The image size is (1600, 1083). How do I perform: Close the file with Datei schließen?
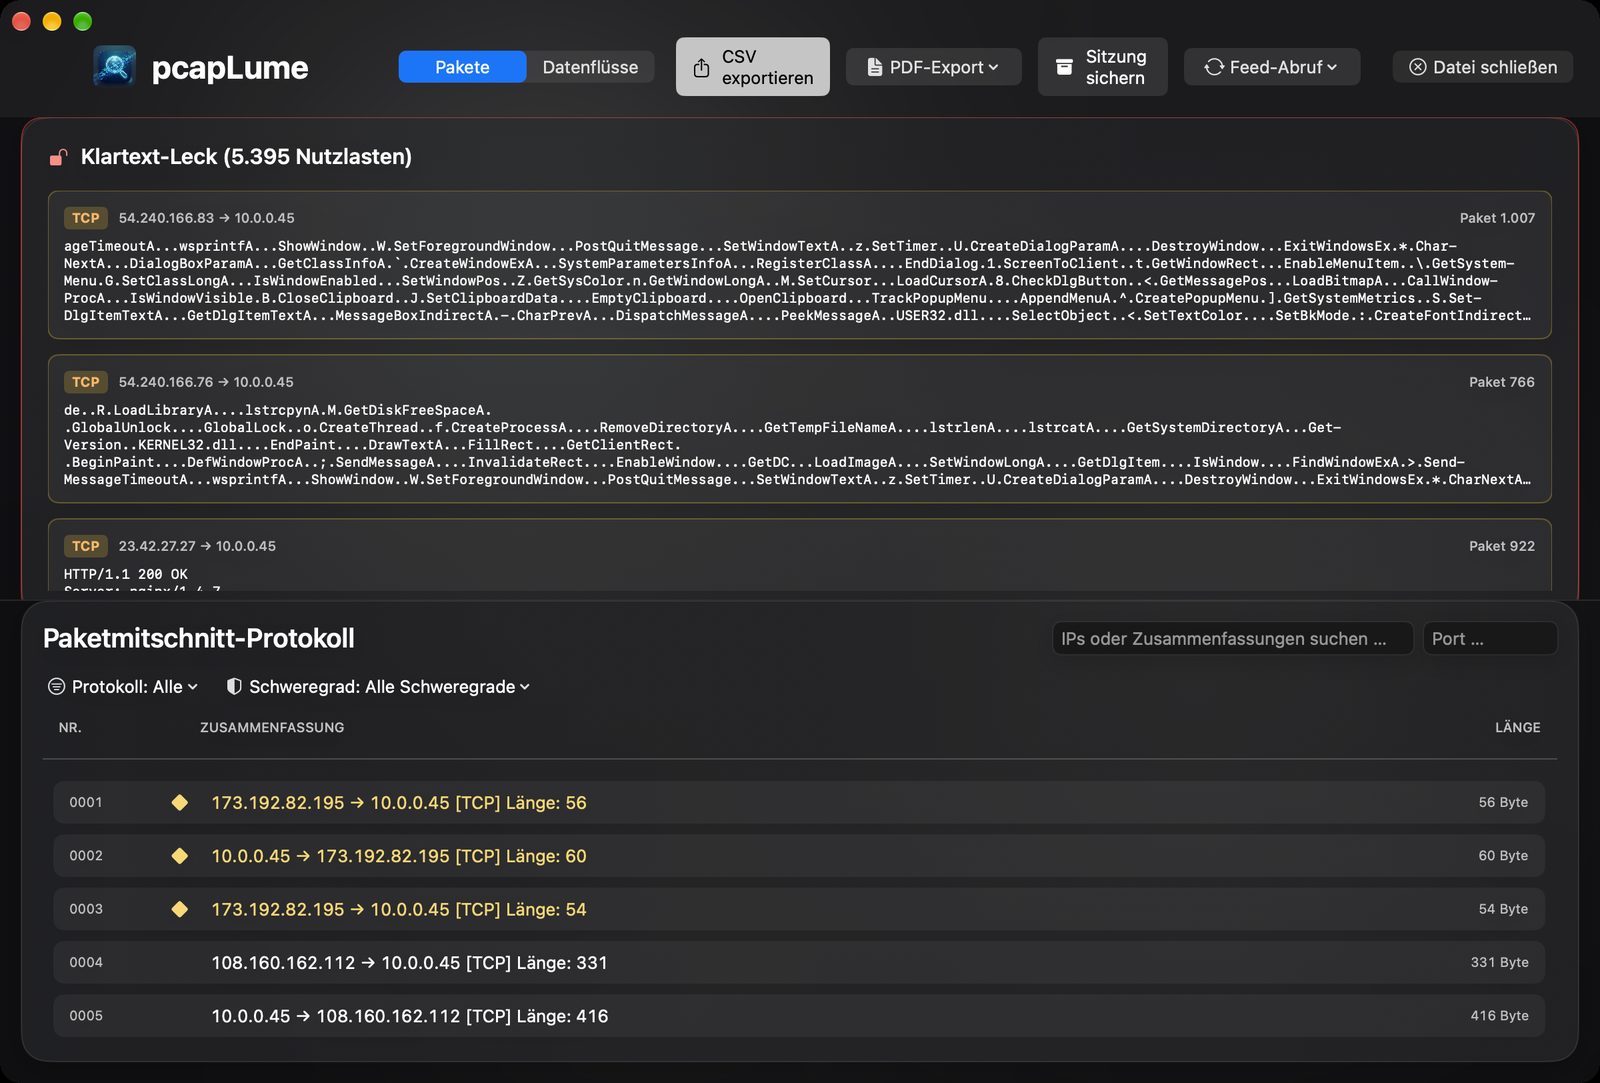(1483, 67)
